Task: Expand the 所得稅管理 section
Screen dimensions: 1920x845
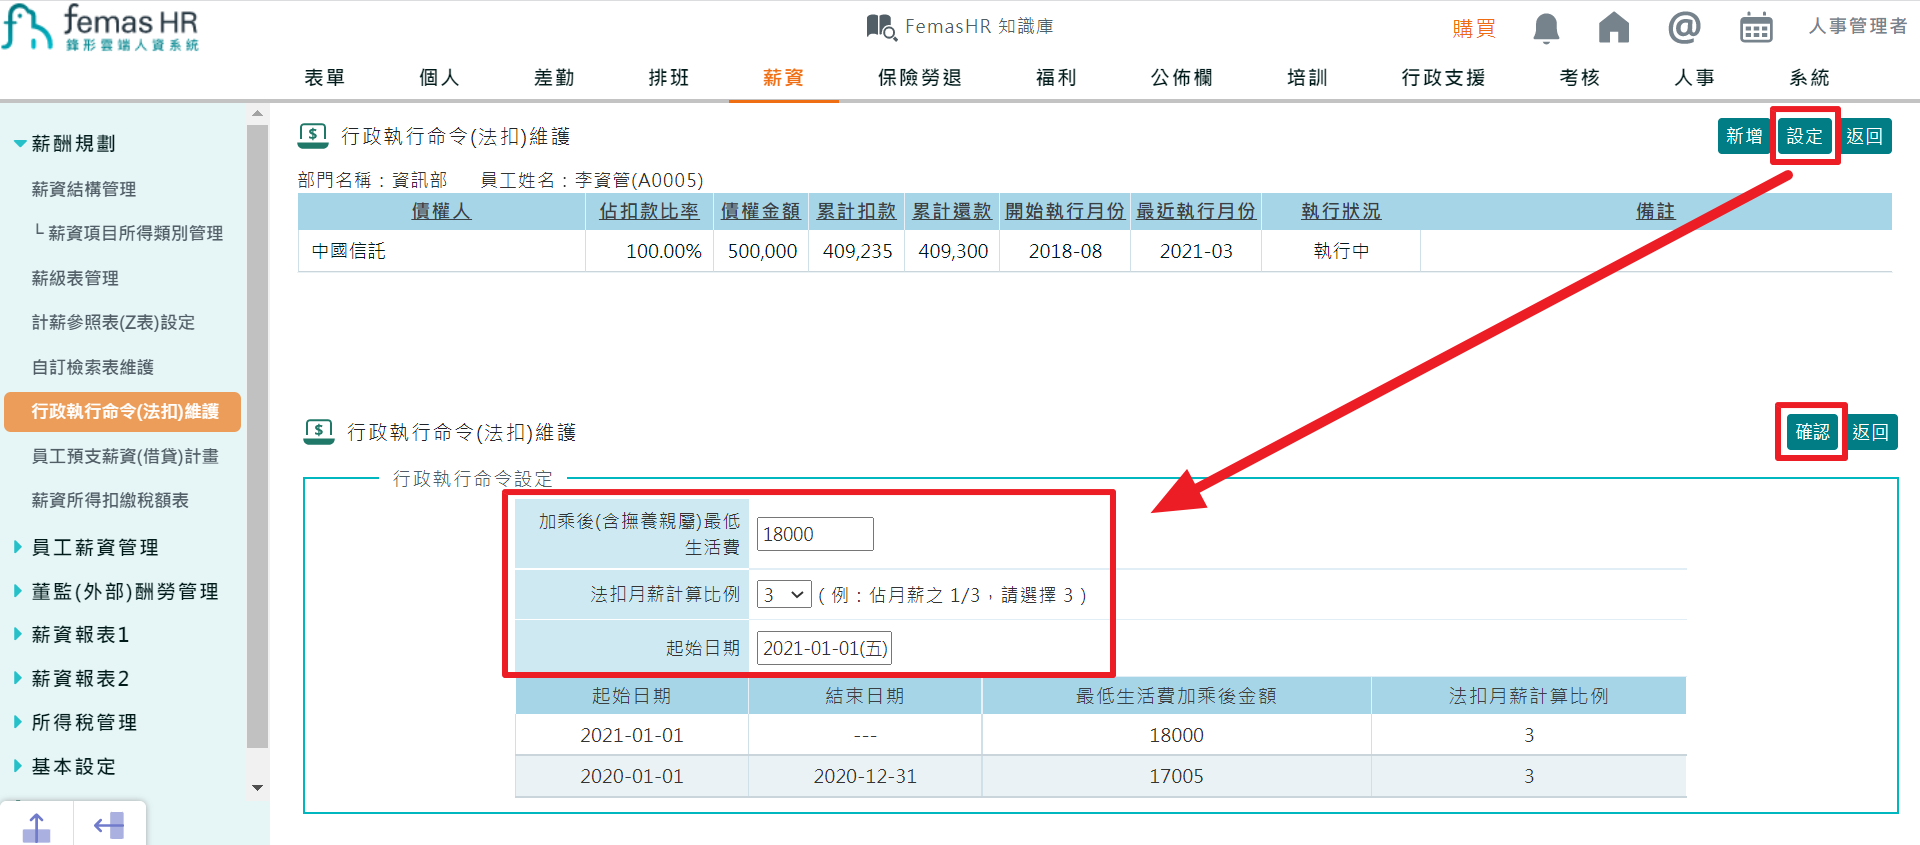Action: [x=84, y=722]
